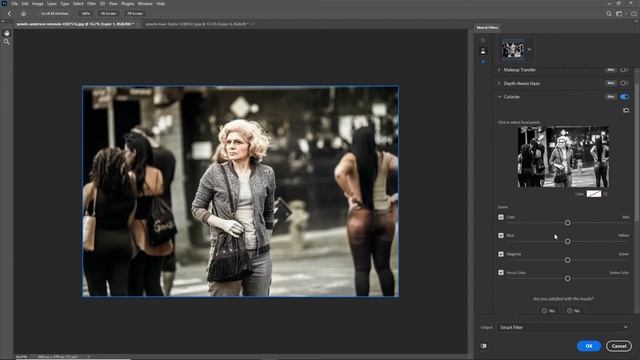Close the second document tab
Screen dimensions: 640x360
click(x=252, y=24)
